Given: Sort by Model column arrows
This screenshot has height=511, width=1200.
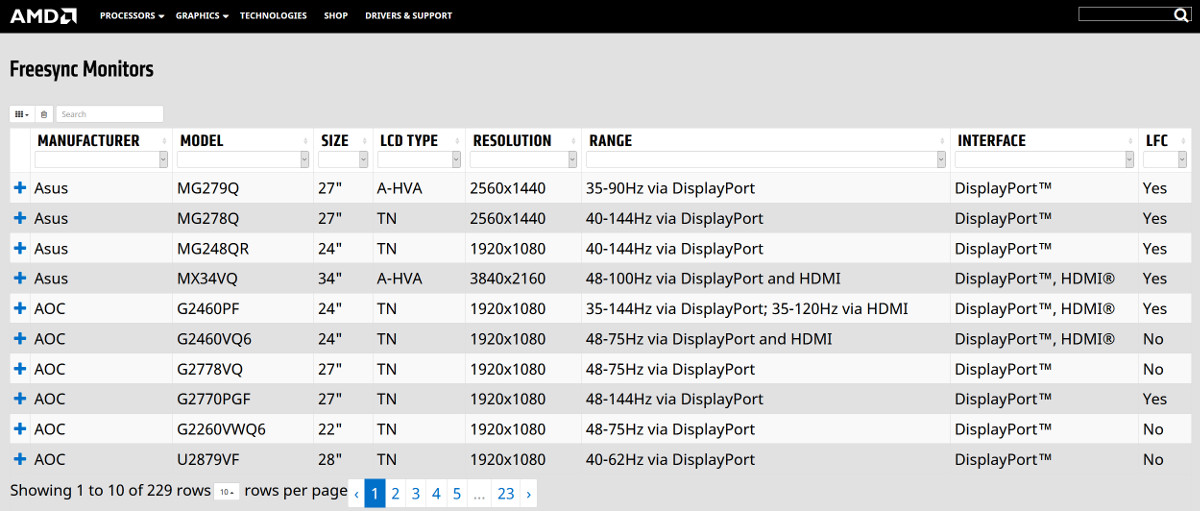Looking at the screenshot, I should coord(306,141).
